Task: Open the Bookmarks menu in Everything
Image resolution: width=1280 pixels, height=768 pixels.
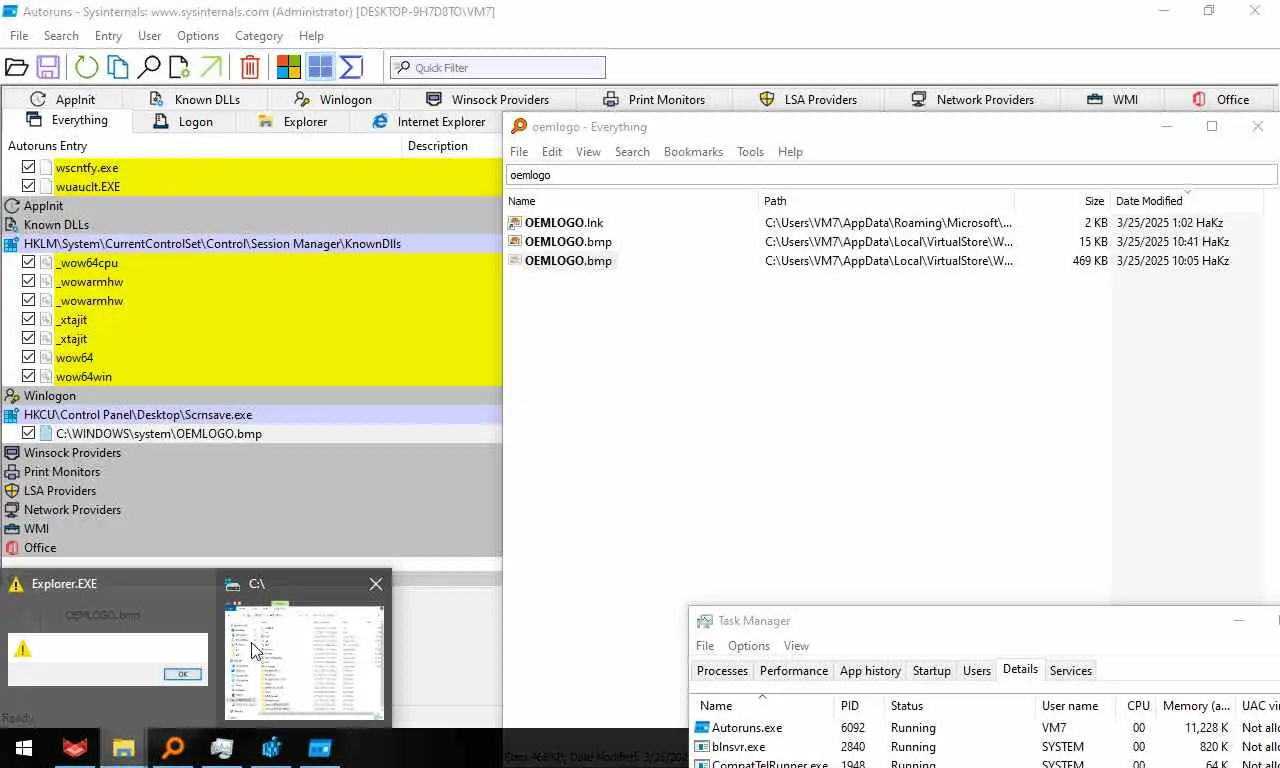Action: tap(693, 151)
